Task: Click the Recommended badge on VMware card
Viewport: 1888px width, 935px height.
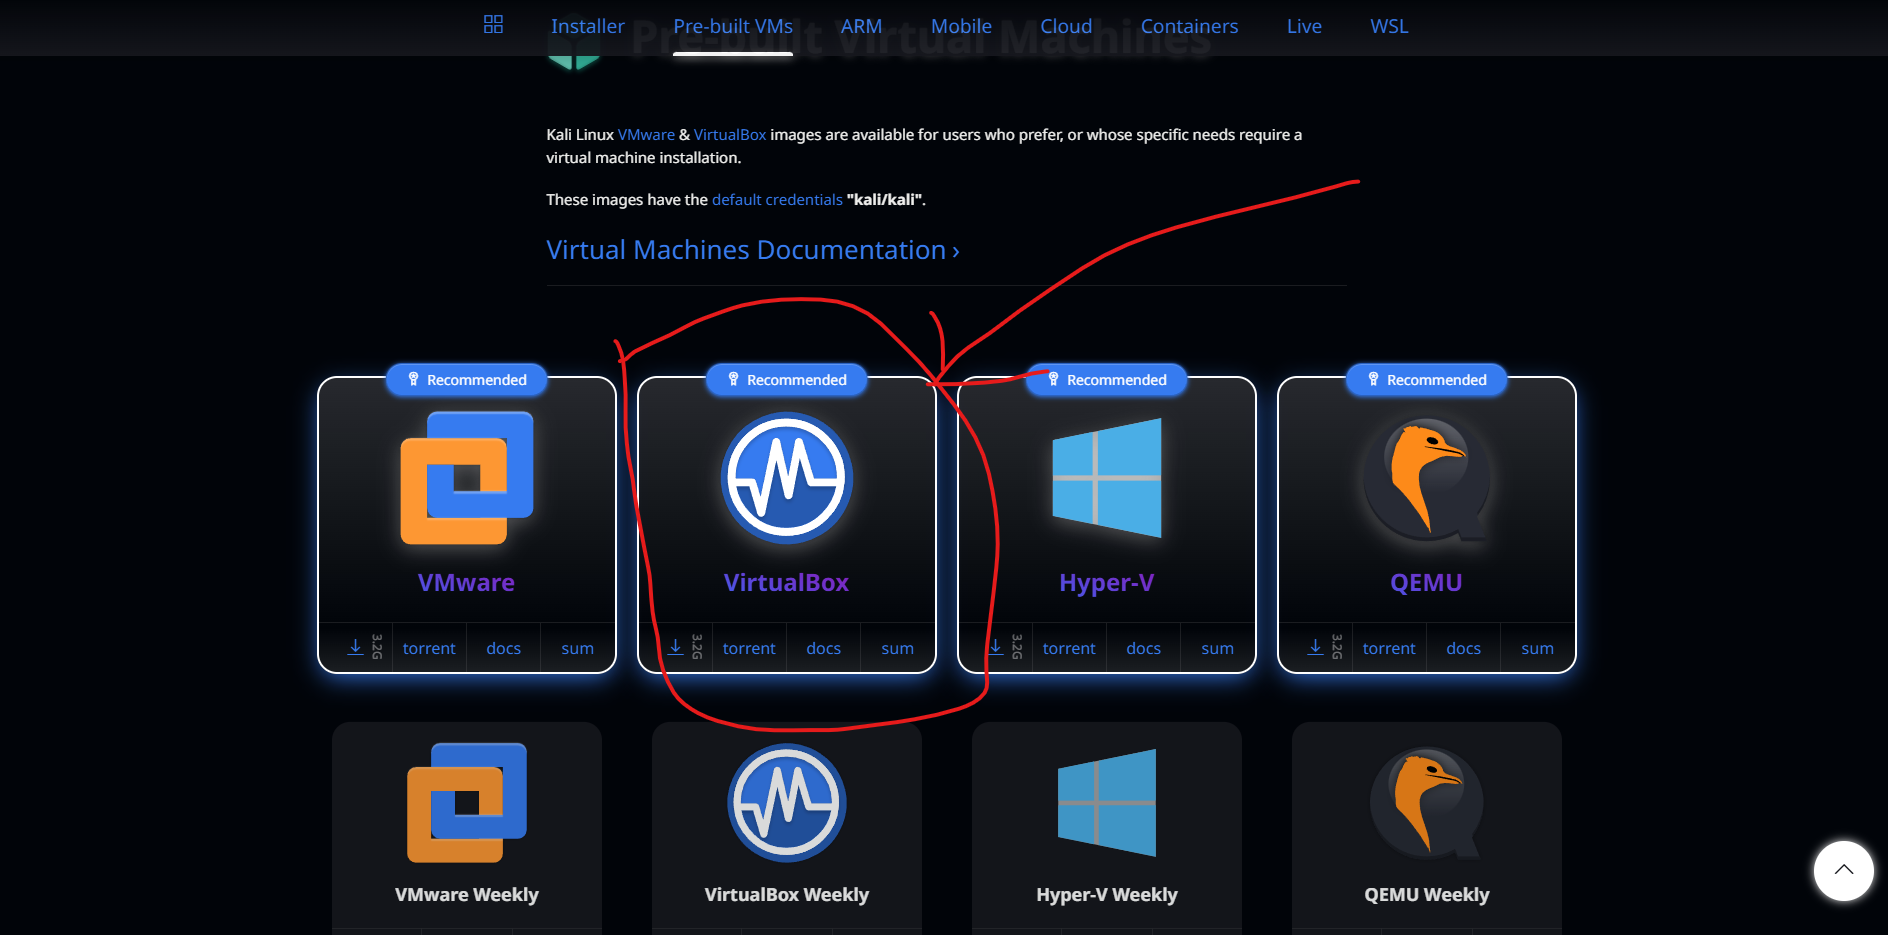Action: pos(467,380)
